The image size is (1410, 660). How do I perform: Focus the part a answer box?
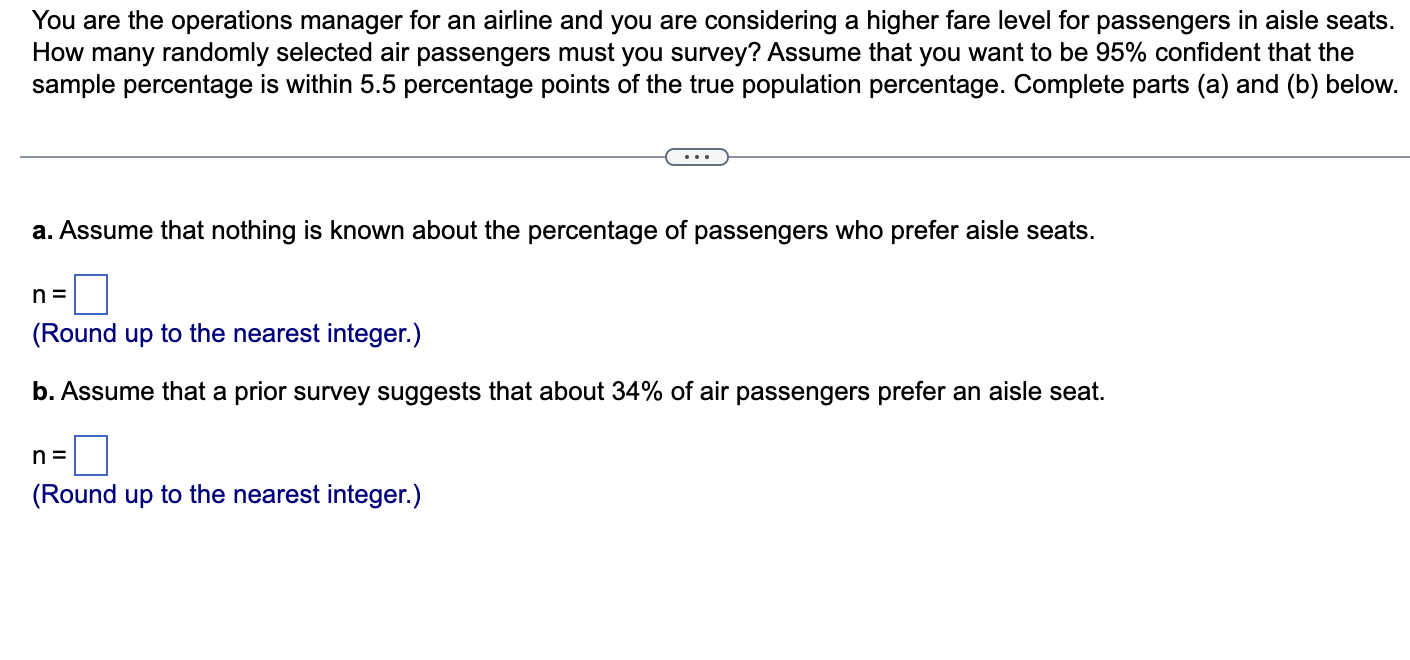click(x=91, y=295)
